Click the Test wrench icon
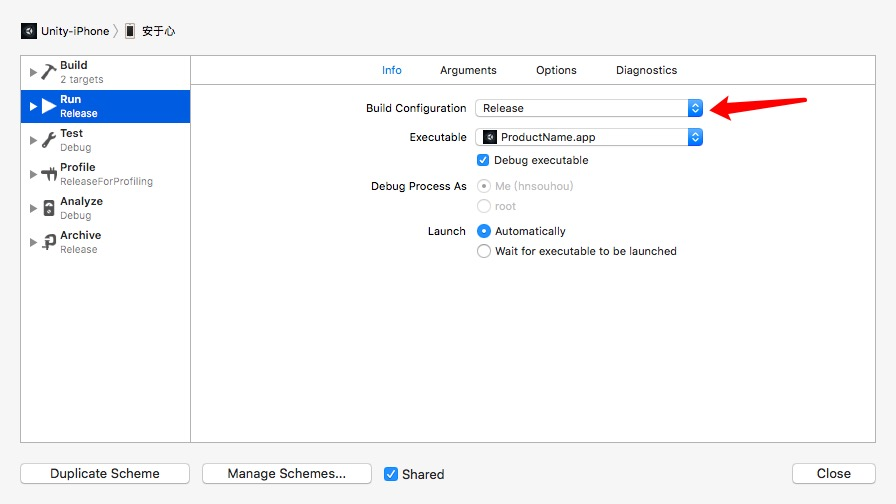This screenshot has width=896, height=504. pyautogui.click(x=48, y=140)
